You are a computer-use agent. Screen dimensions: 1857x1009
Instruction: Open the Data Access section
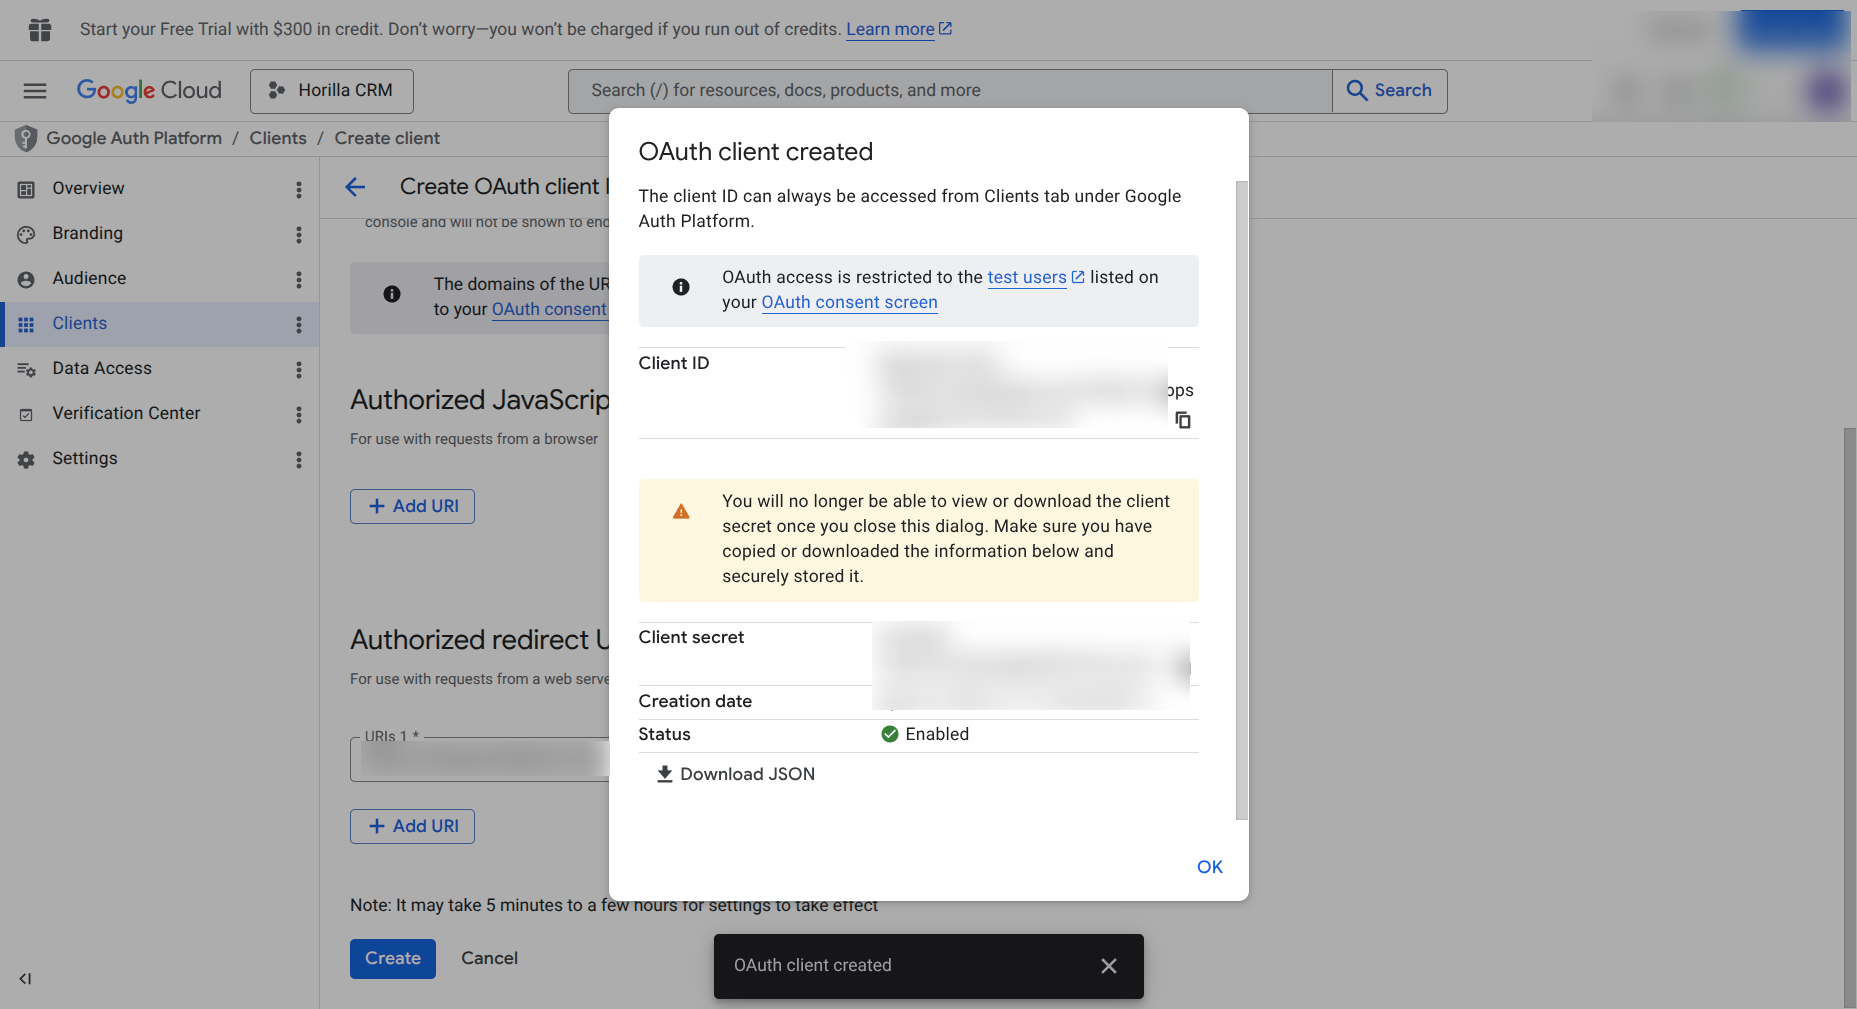(x=102, y=368)
